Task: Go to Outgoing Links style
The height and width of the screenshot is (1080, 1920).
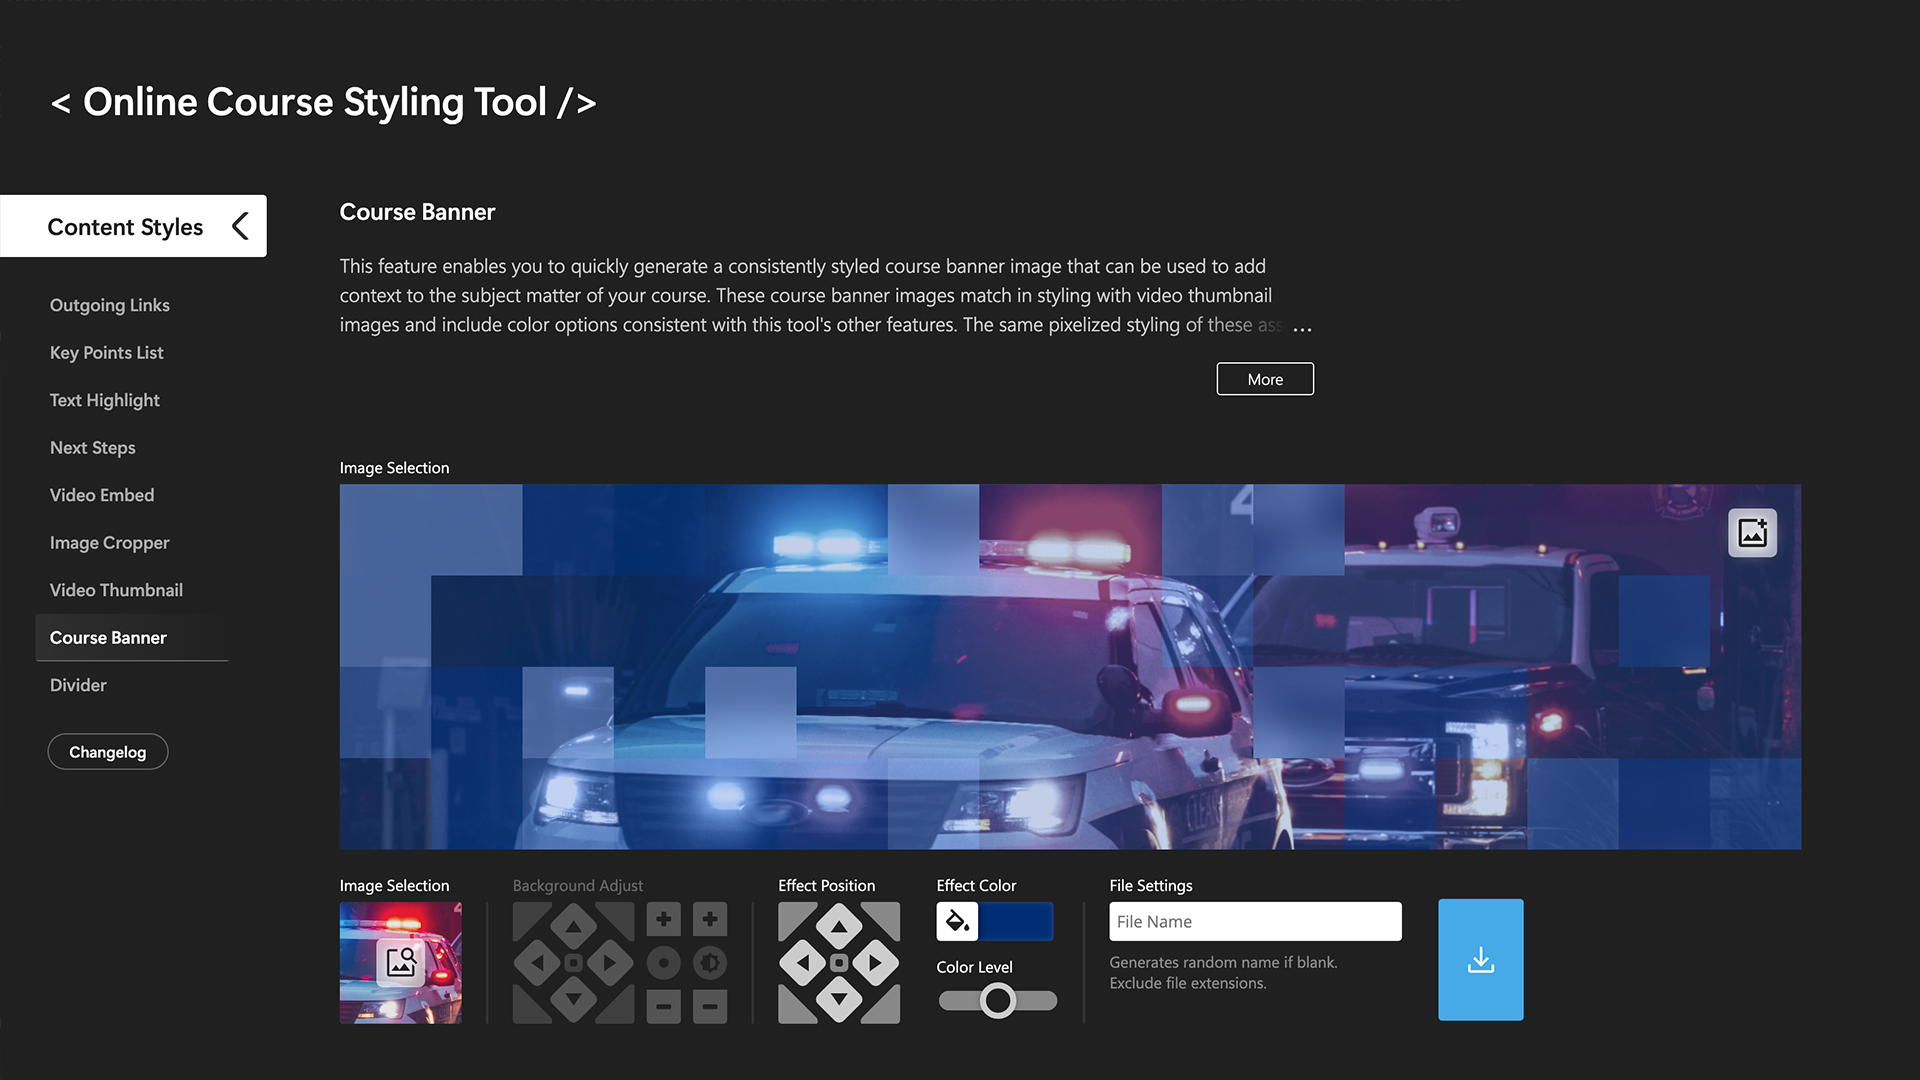Action: 109,305
